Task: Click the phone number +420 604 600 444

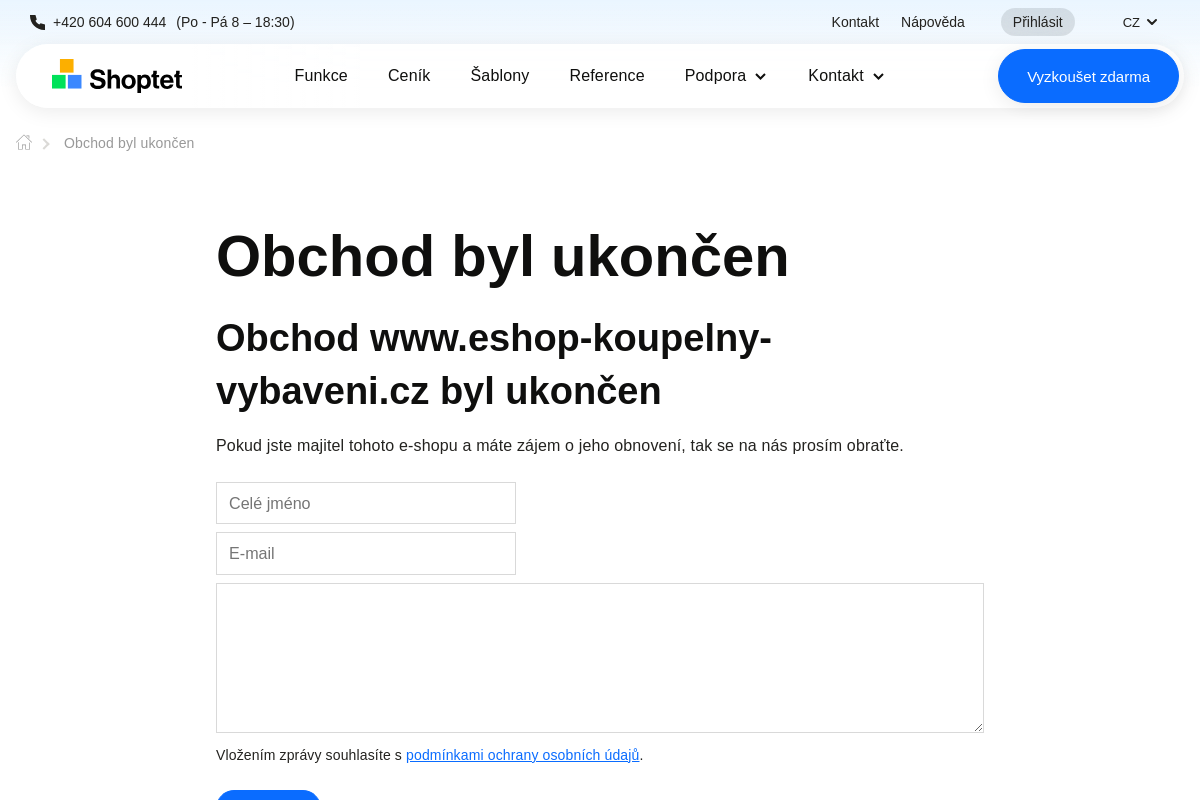Action: tap(110, 22)
